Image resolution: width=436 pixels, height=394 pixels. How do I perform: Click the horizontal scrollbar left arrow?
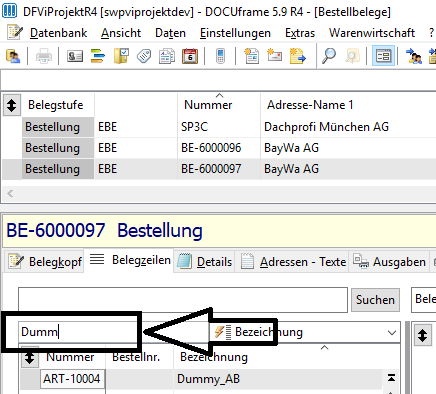pos(10,193)
